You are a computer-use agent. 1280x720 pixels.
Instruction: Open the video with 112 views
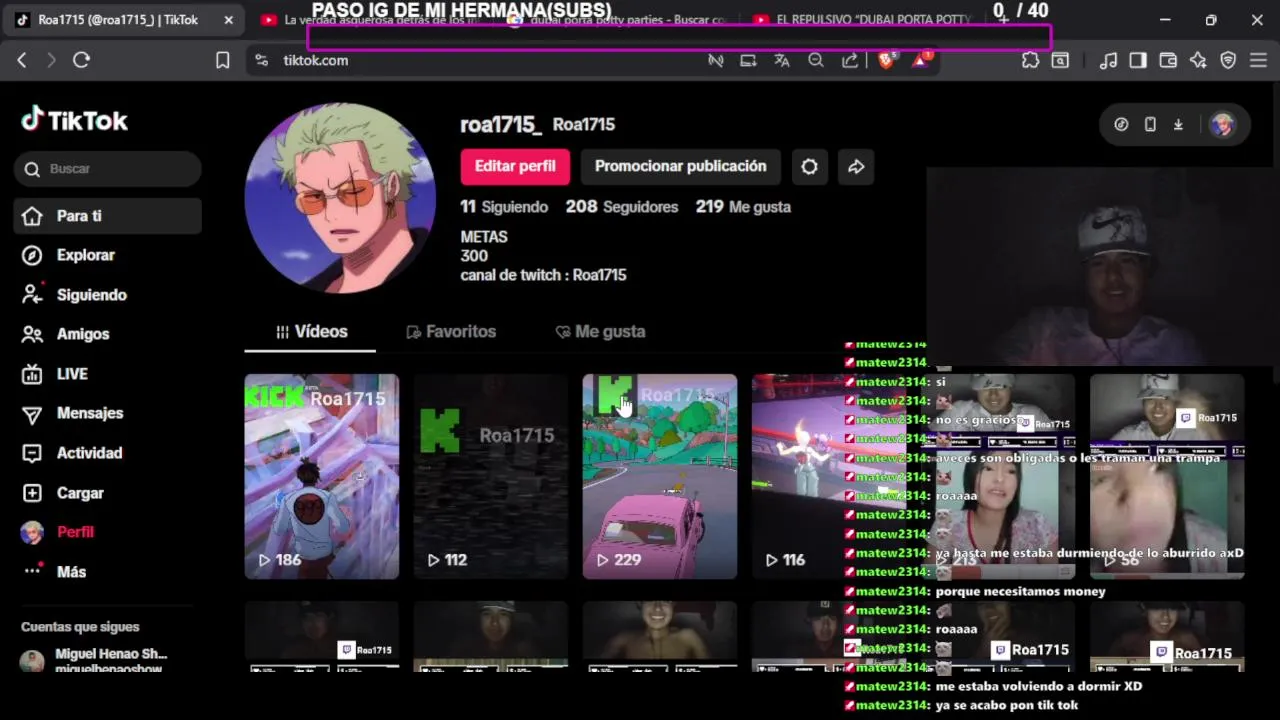[x=491, y=476]
